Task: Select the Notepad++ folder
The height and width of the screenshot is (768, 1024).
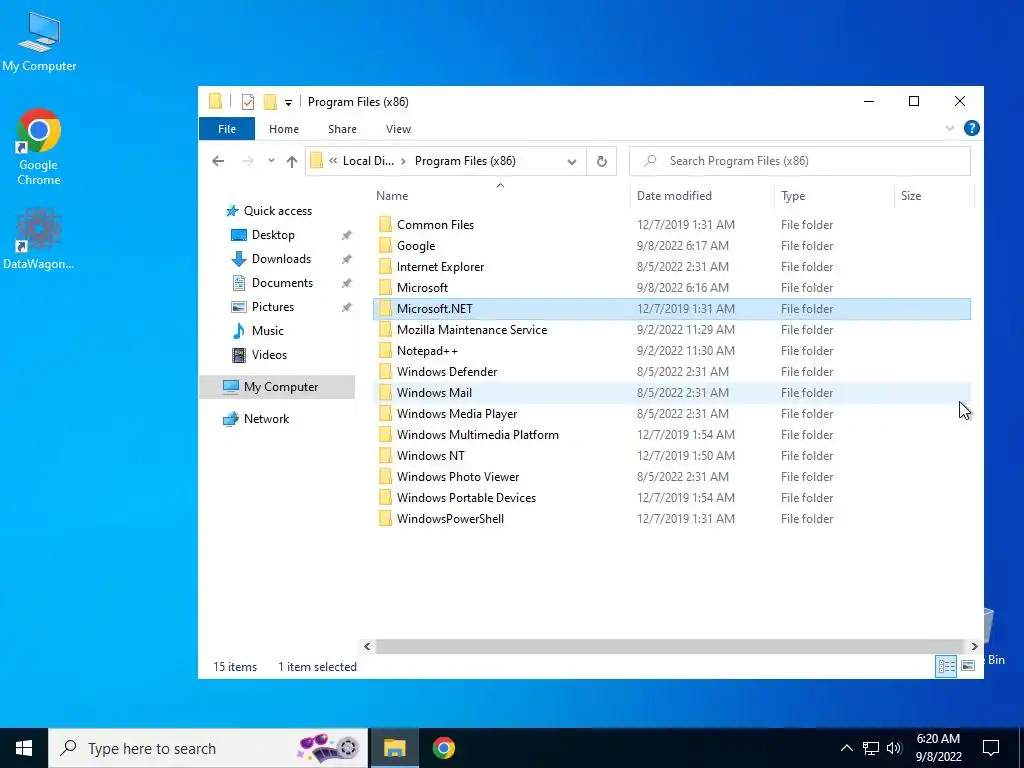Action: (x=427, y=351)
